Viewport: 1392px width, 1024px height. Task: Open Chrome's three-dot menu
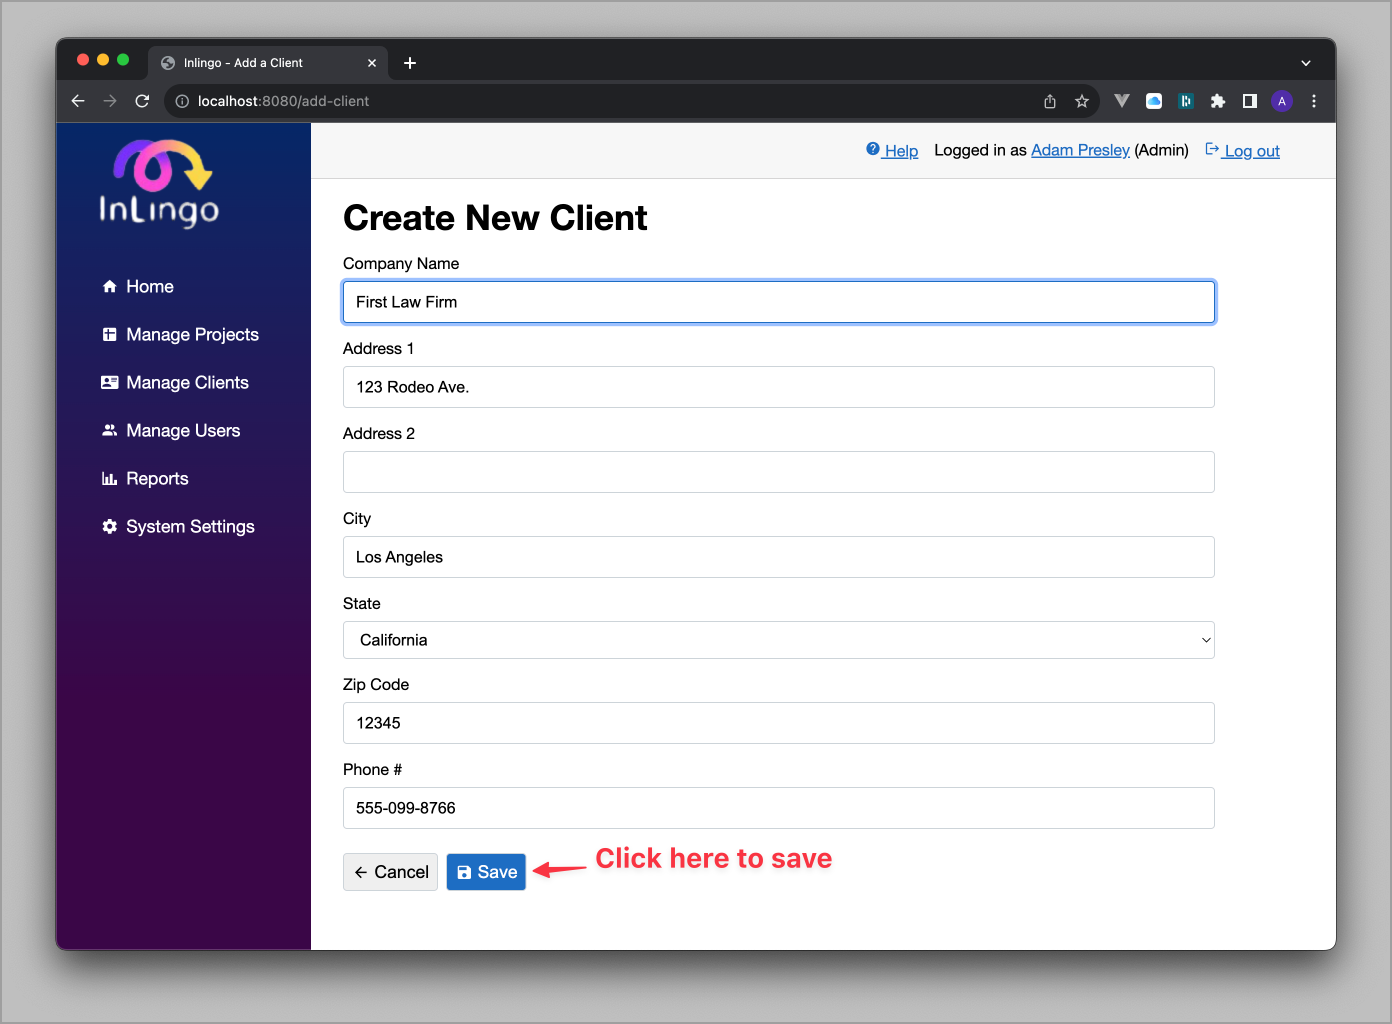pyautogui.click(x=1313, y=101)
